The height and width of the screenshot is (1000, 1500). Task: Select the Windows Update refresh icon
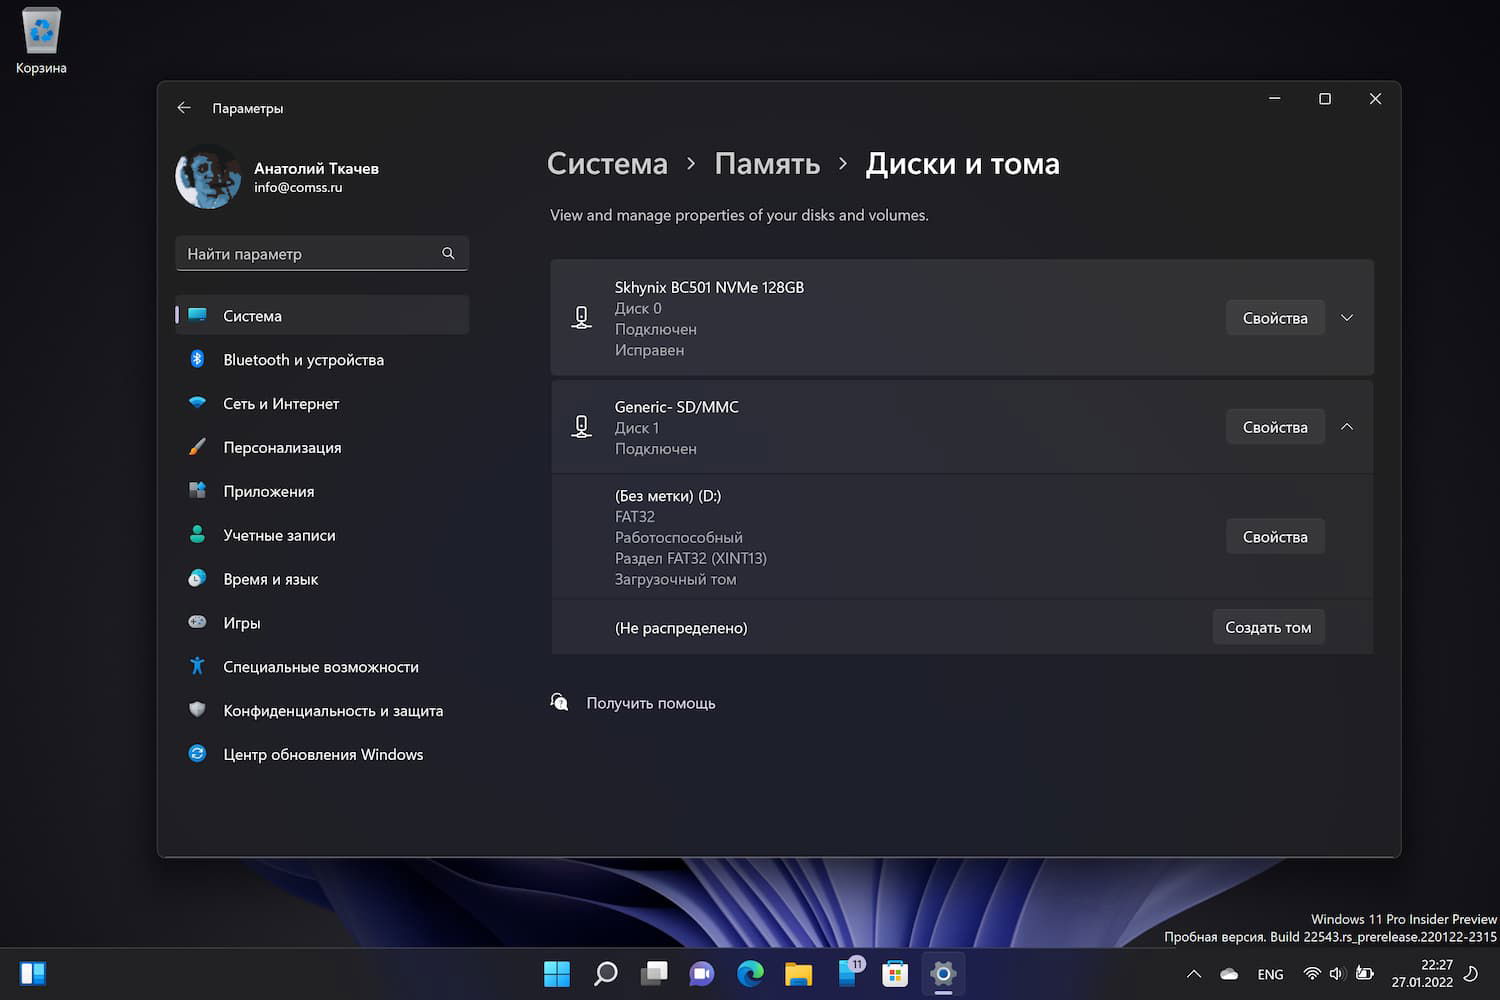(197, 754)
